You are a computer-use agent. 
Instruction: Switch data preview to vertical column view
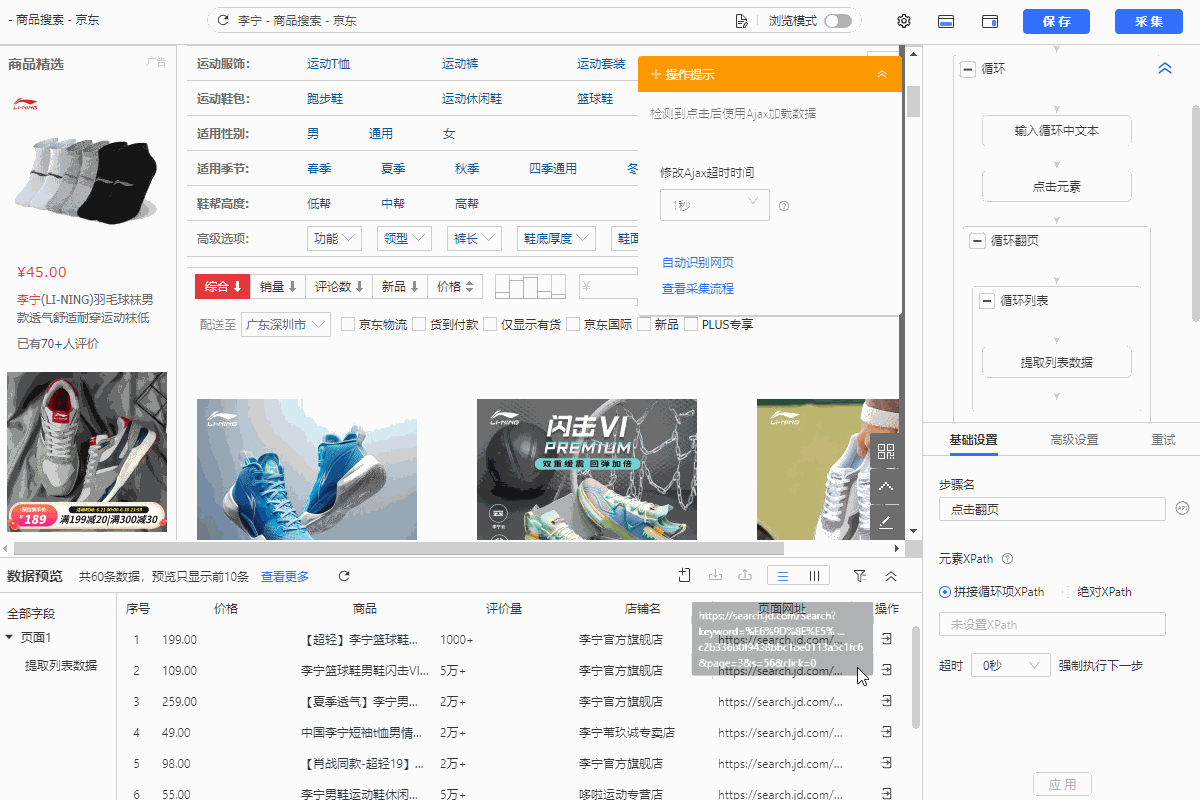[814, 575]
